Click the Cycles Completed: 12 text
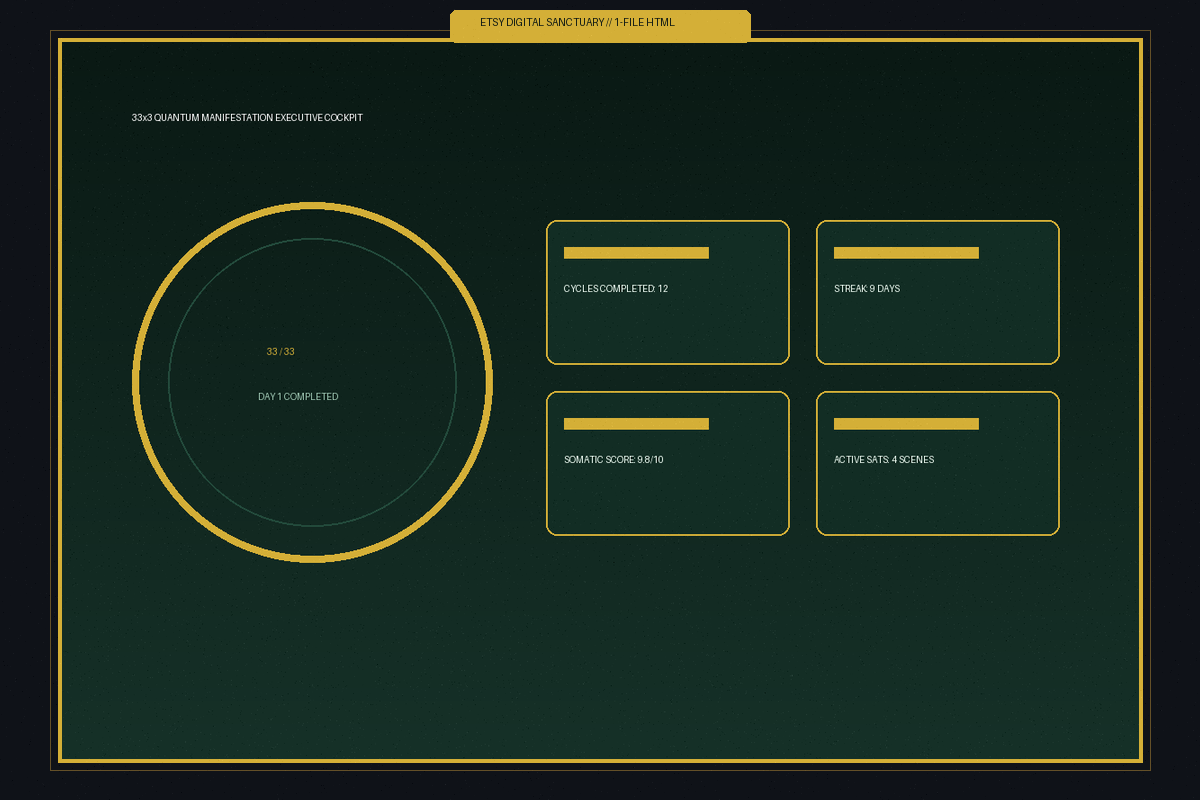 tap(616, 289)
